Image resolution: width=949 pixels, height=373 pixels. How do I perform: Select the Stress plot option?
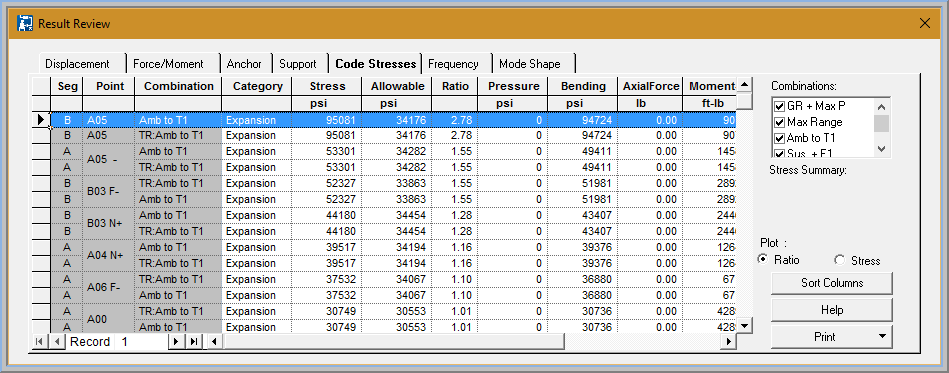pyautogui.click(x=839, y=260)
